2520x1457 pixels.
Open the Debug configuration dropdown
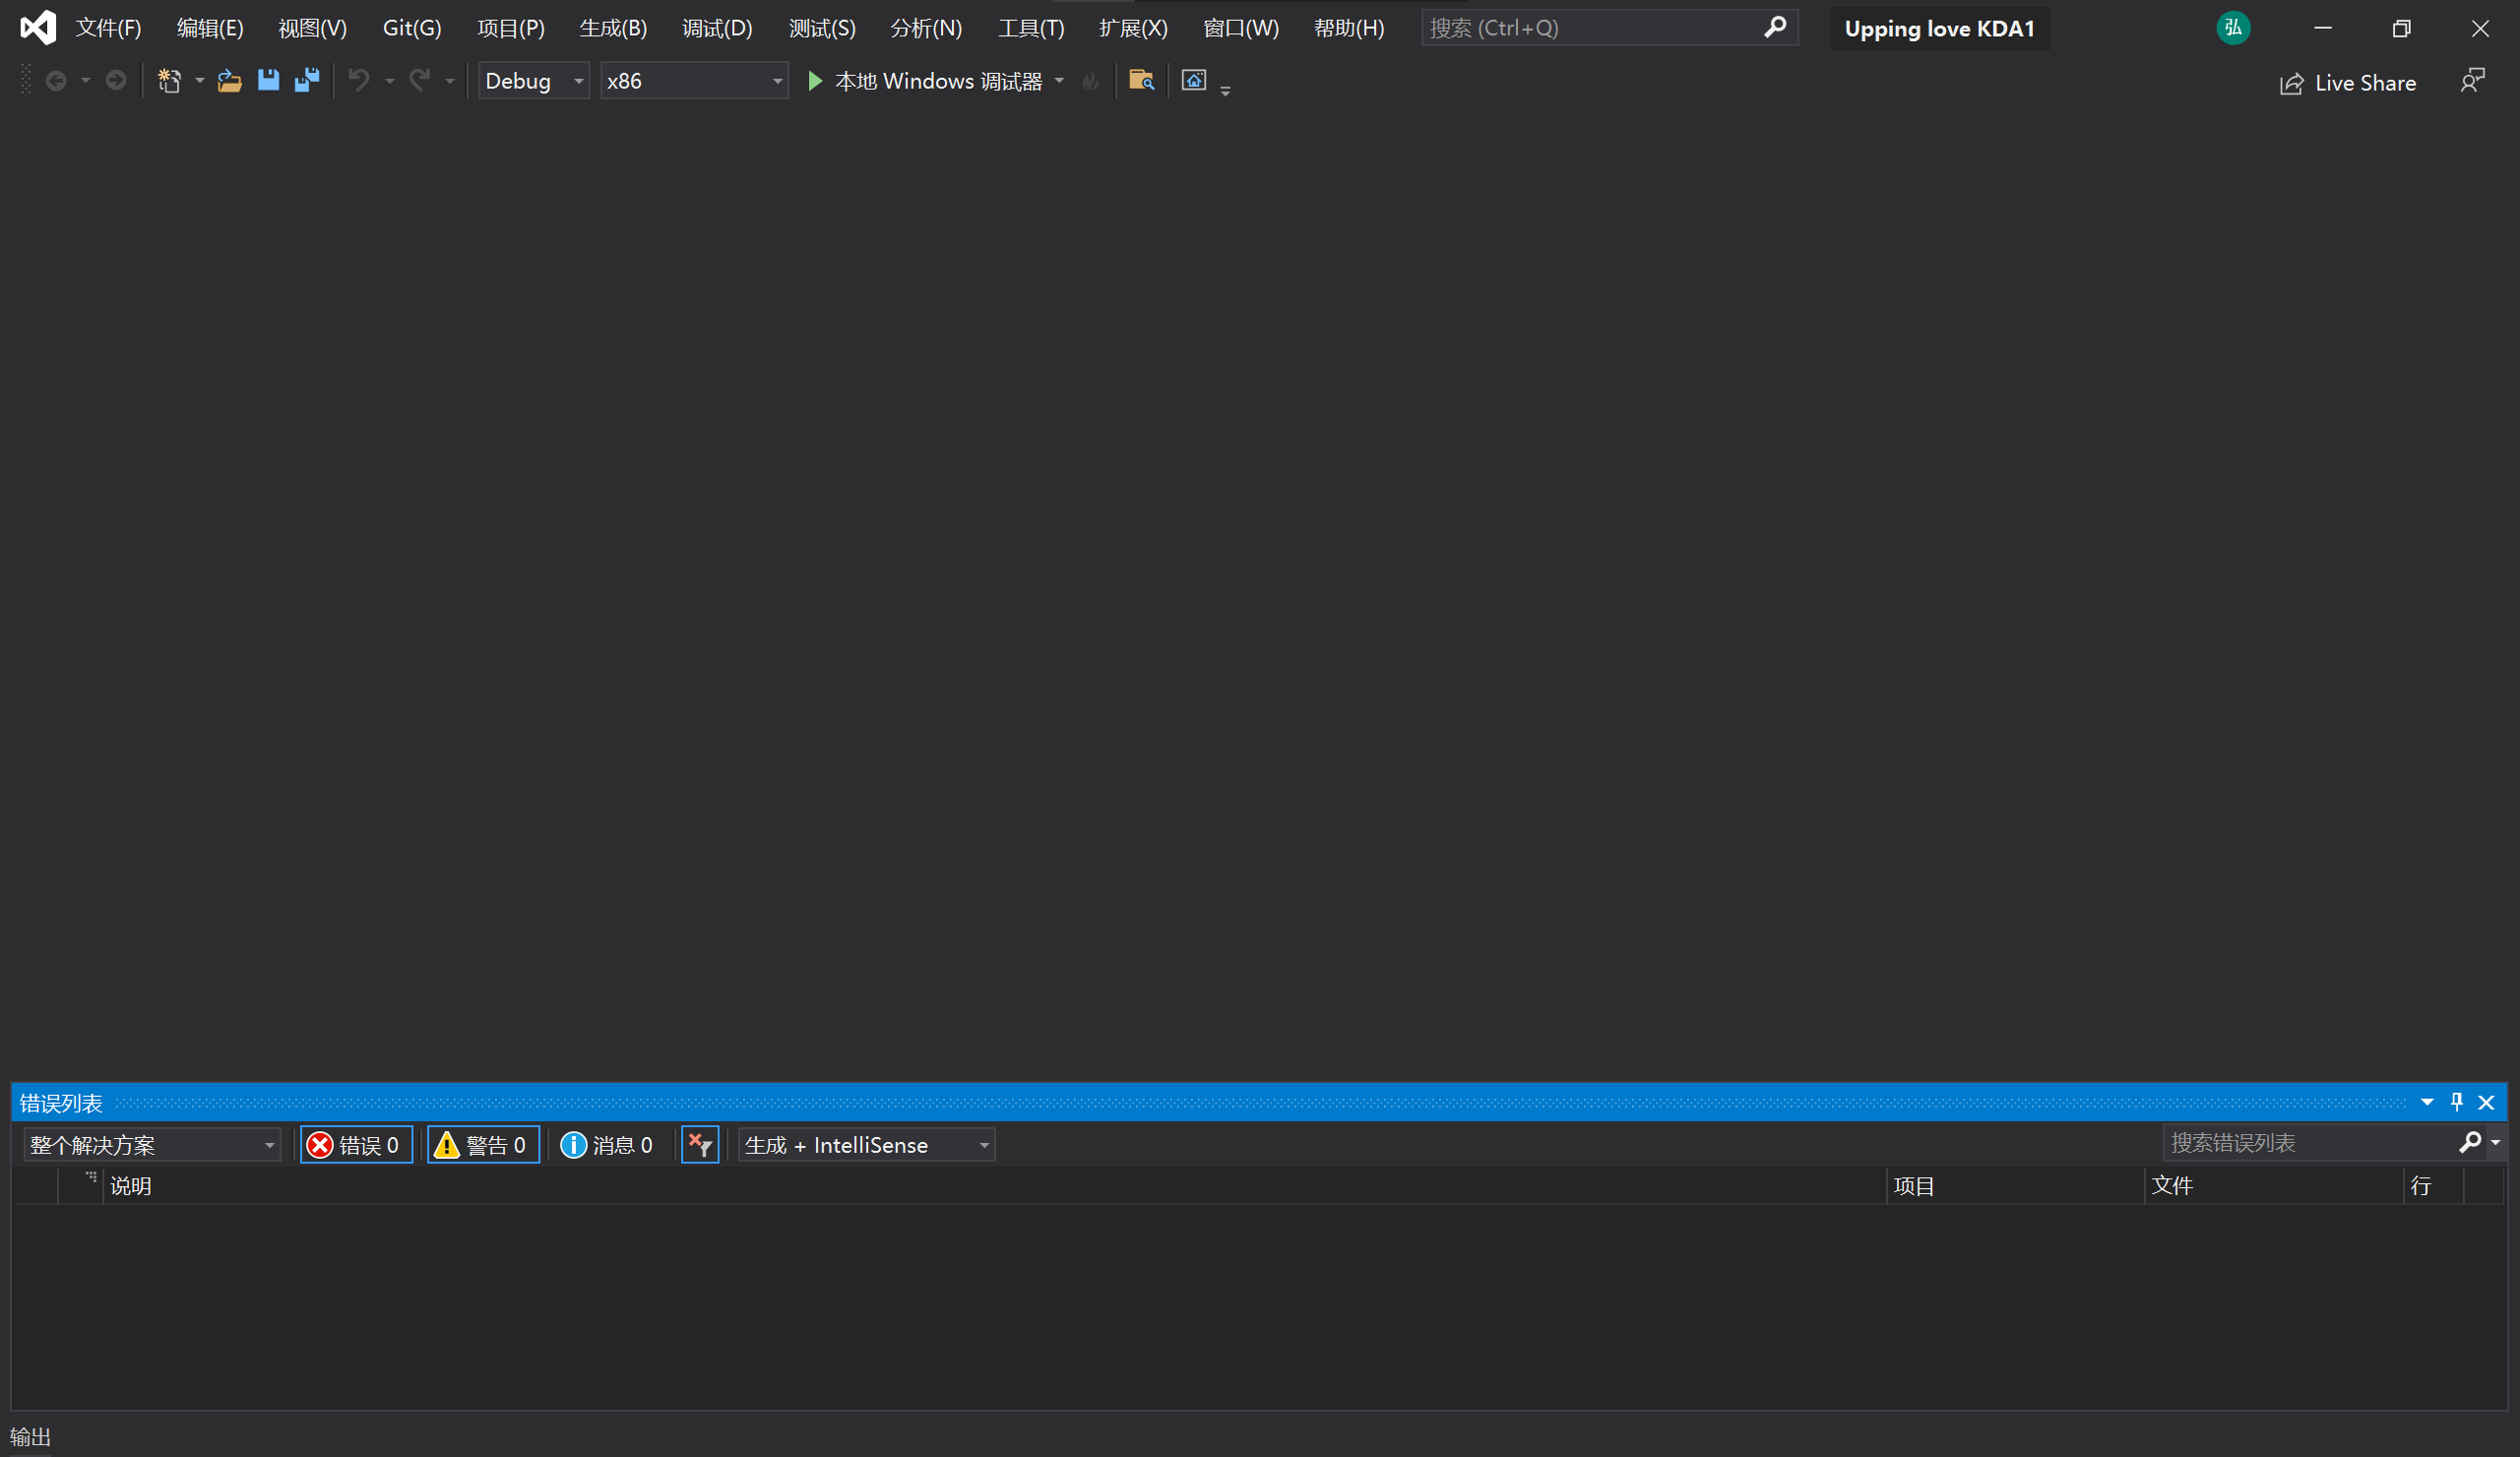tap(534, 81)
